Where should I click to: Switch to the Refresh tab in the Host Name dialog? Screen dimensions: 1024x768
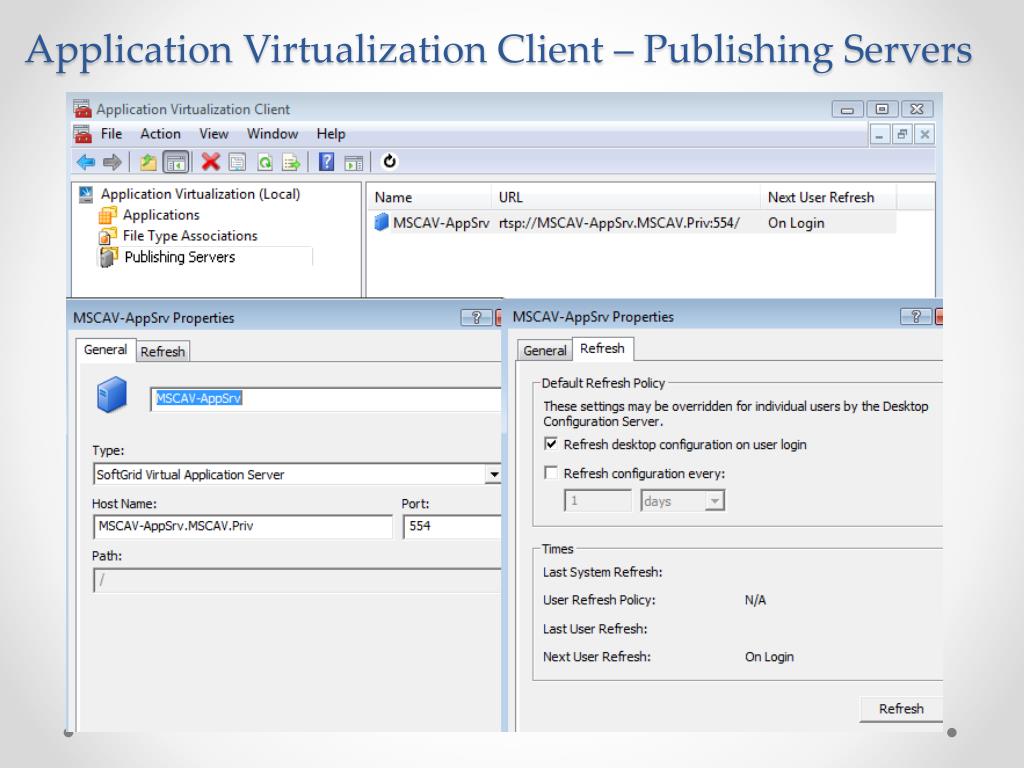pos(163,351)
